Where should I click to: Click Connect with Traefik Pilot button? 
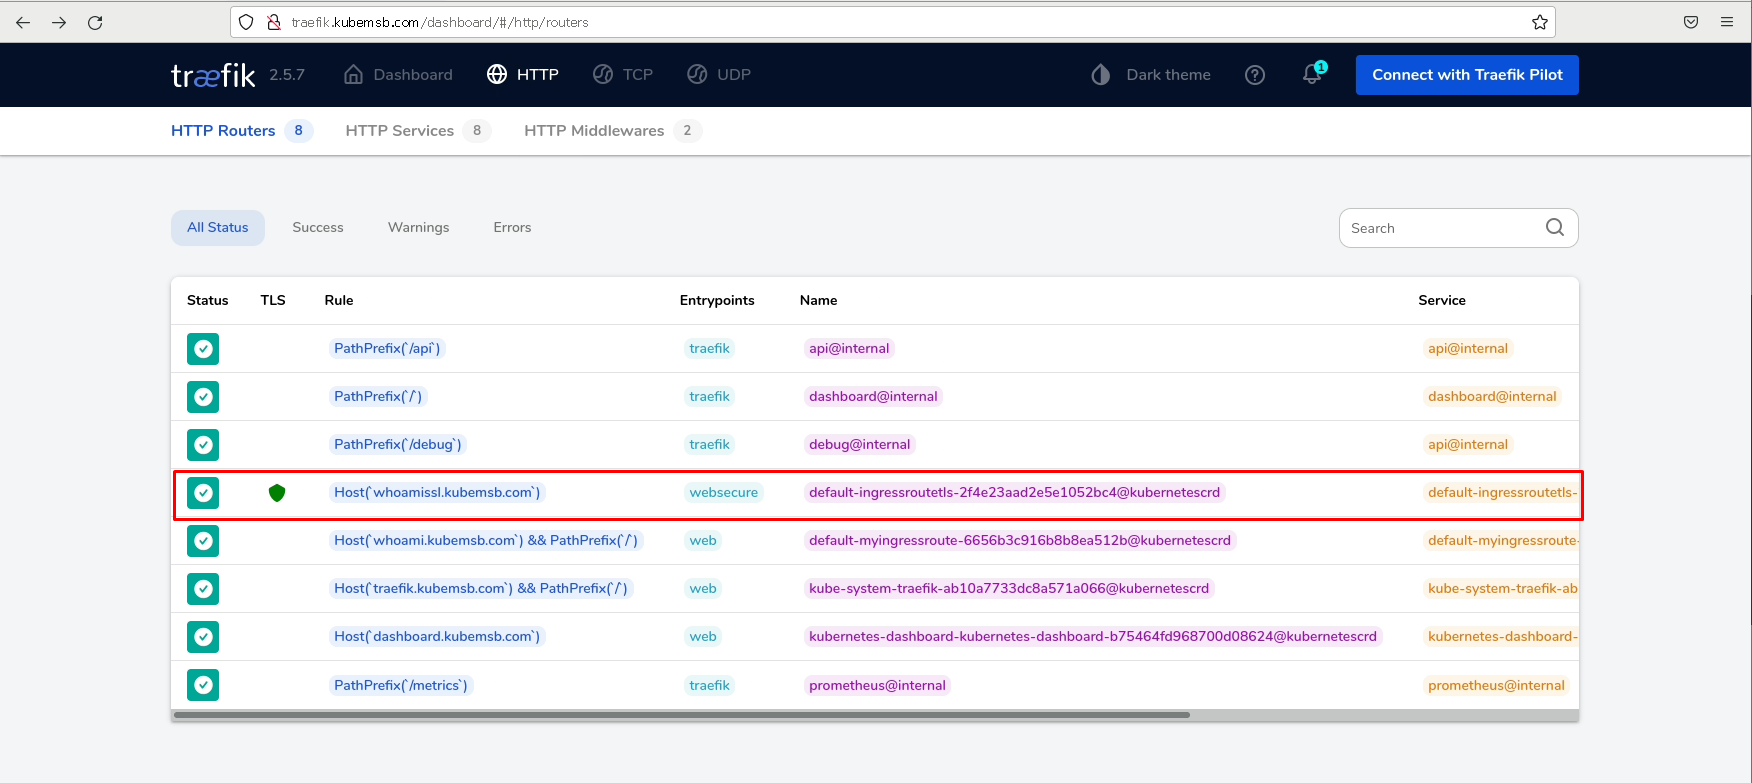point(1466,75)
